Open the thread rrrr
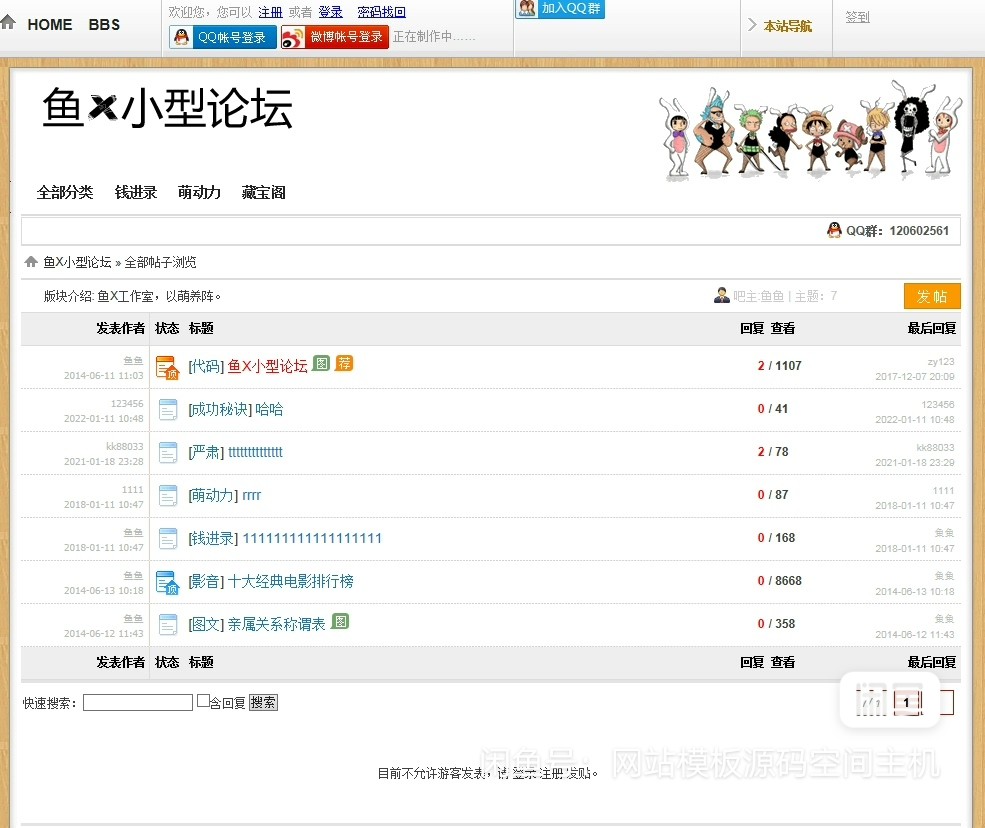 tap(251, 496)
